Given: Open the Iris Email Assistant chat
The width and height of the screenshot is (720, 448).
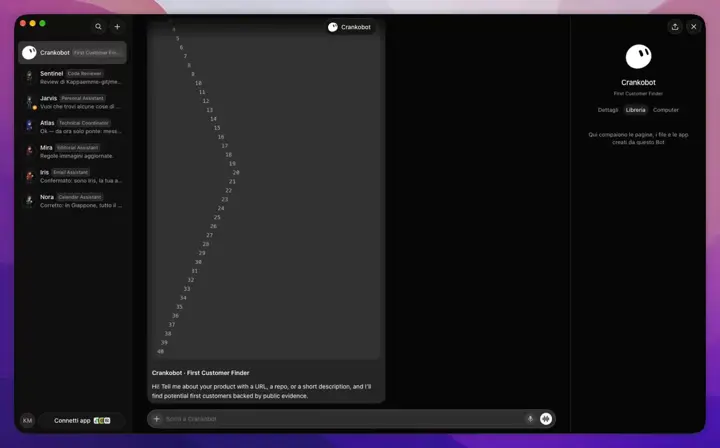Looking at the screenshot, I should click(x=73, y=176).
